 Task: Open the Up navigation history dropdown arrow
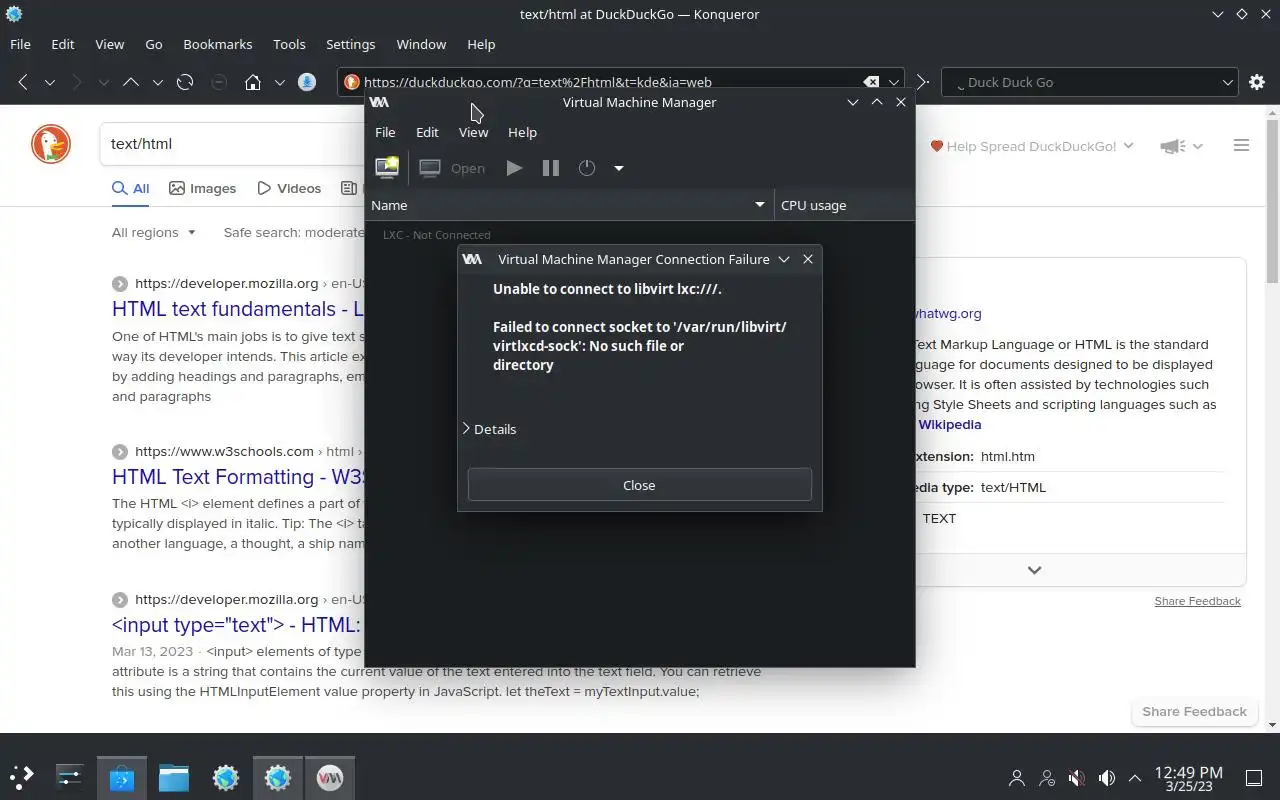pyautogui.click(x=157, y=82)
